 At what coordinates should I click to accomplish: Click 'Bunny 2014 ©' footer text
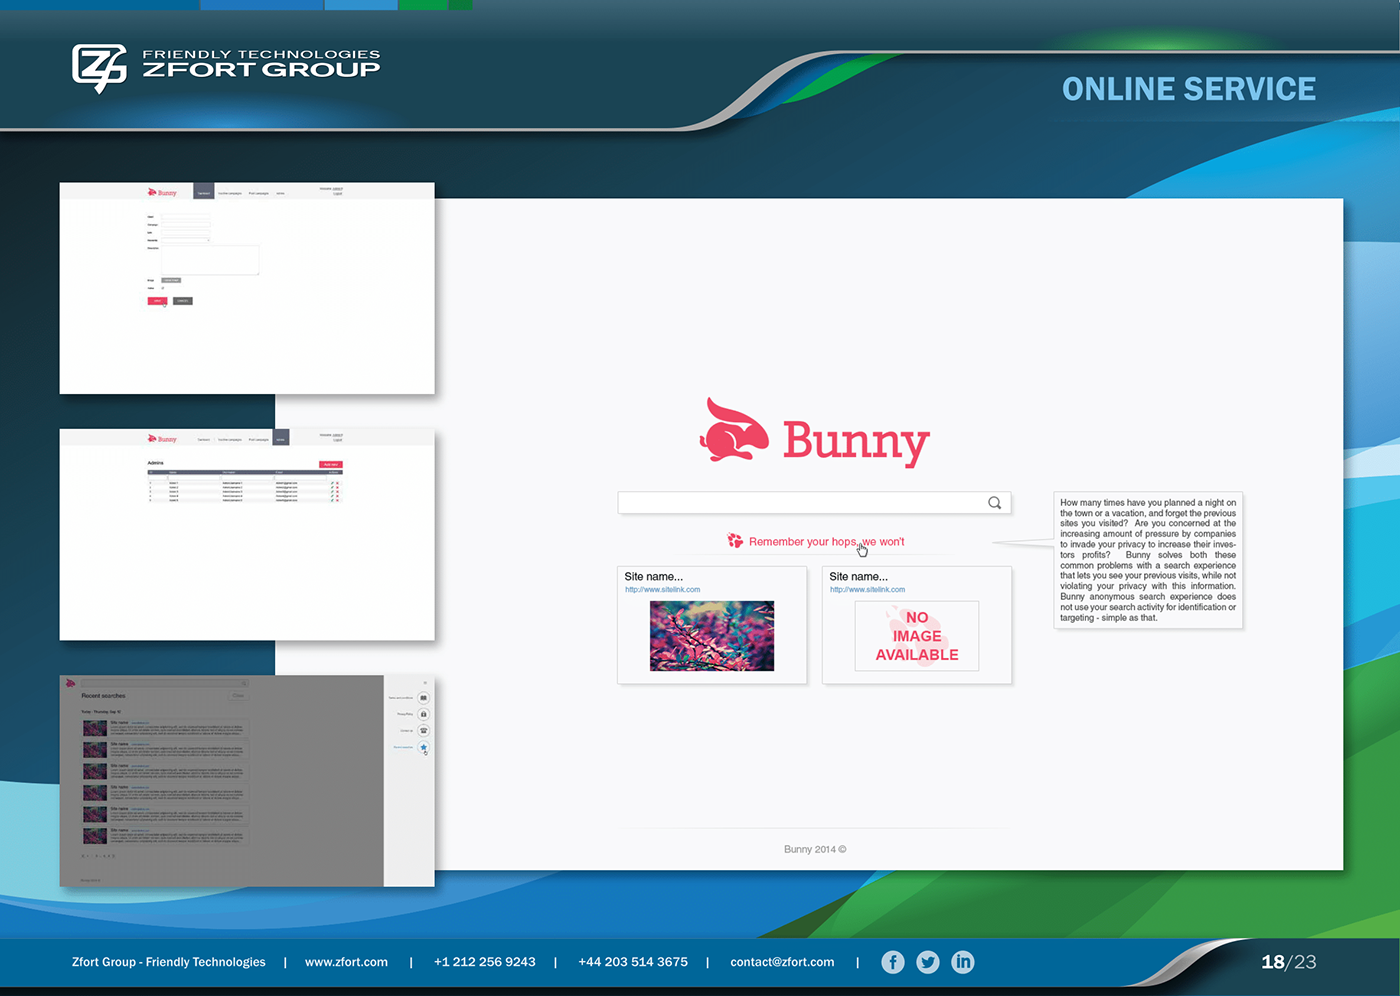(x=815, y=850)
